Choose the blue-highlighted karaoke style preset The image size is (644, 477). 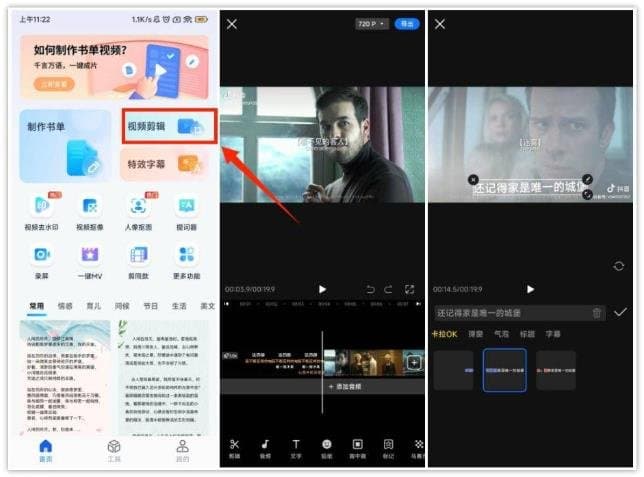pyautogui.click(x=505, y=370)
